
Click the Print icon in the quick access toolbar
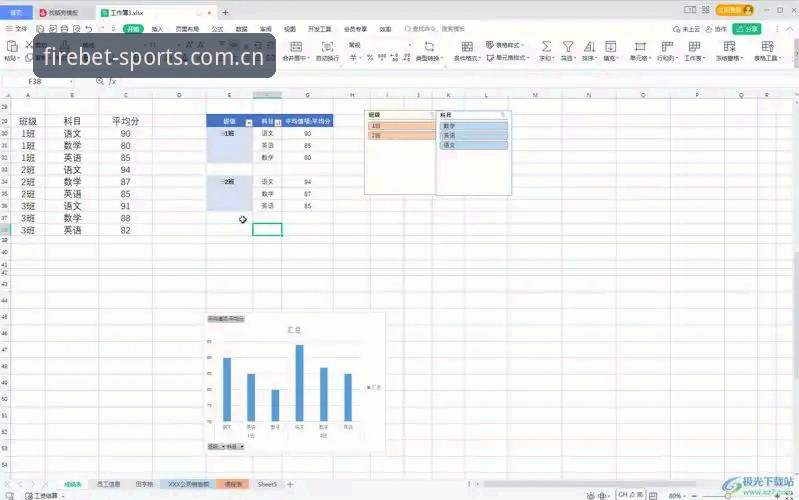click(x=64, y=29)
